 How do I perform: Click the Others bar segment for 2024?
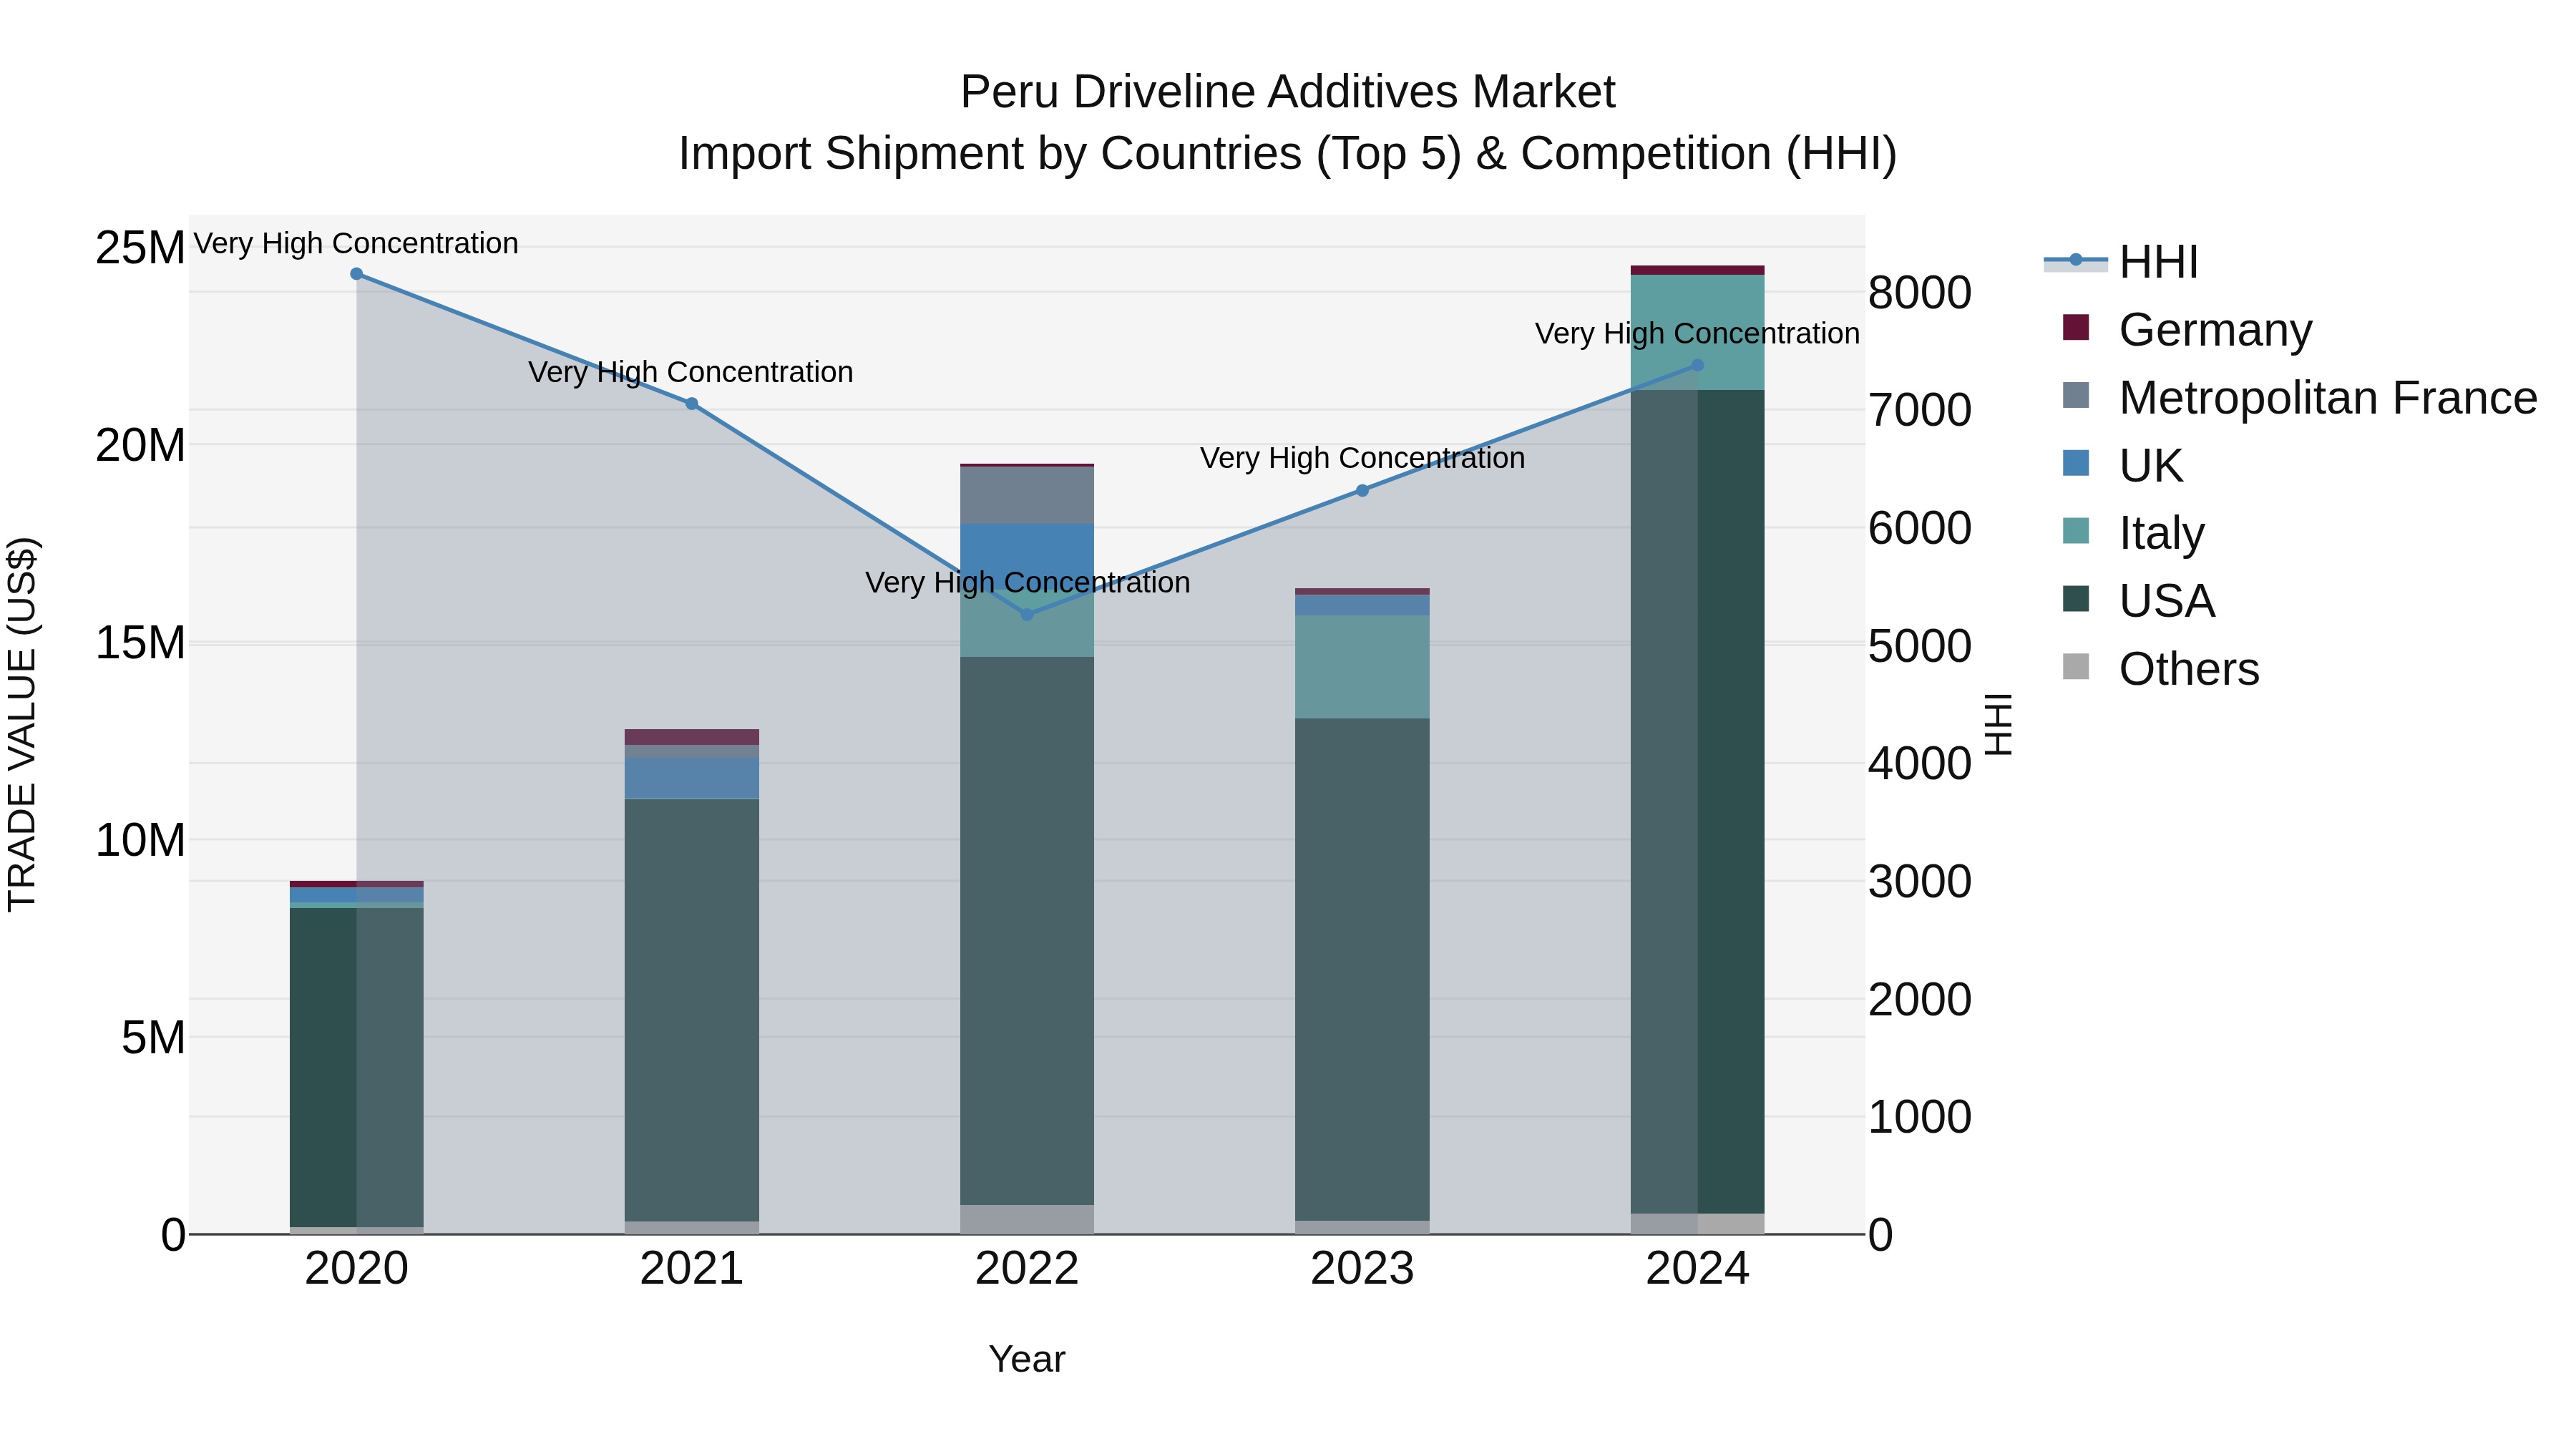(x=1697, y=1224)
